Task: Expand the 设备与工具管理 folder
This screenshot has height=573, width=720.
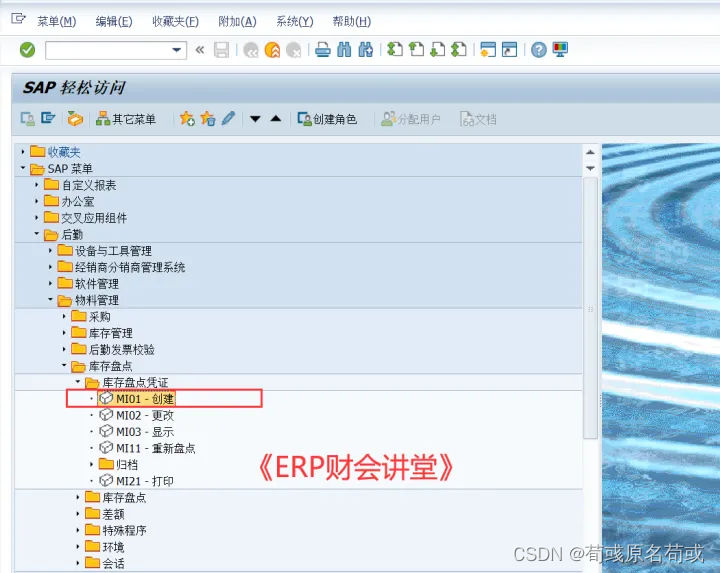Action: (x=51, y=250)
